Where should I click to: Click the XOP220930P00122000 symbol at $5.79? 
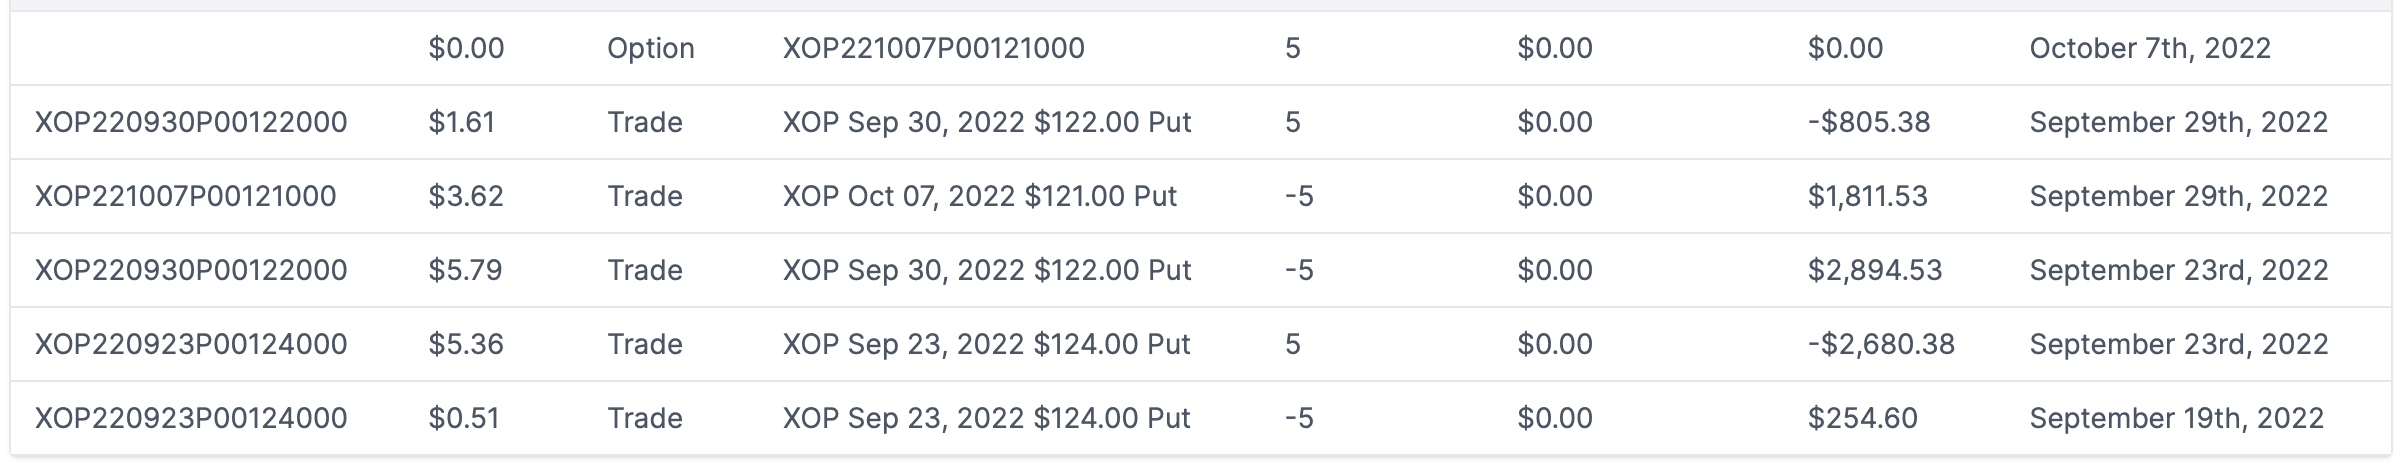[x=191, y=270]
